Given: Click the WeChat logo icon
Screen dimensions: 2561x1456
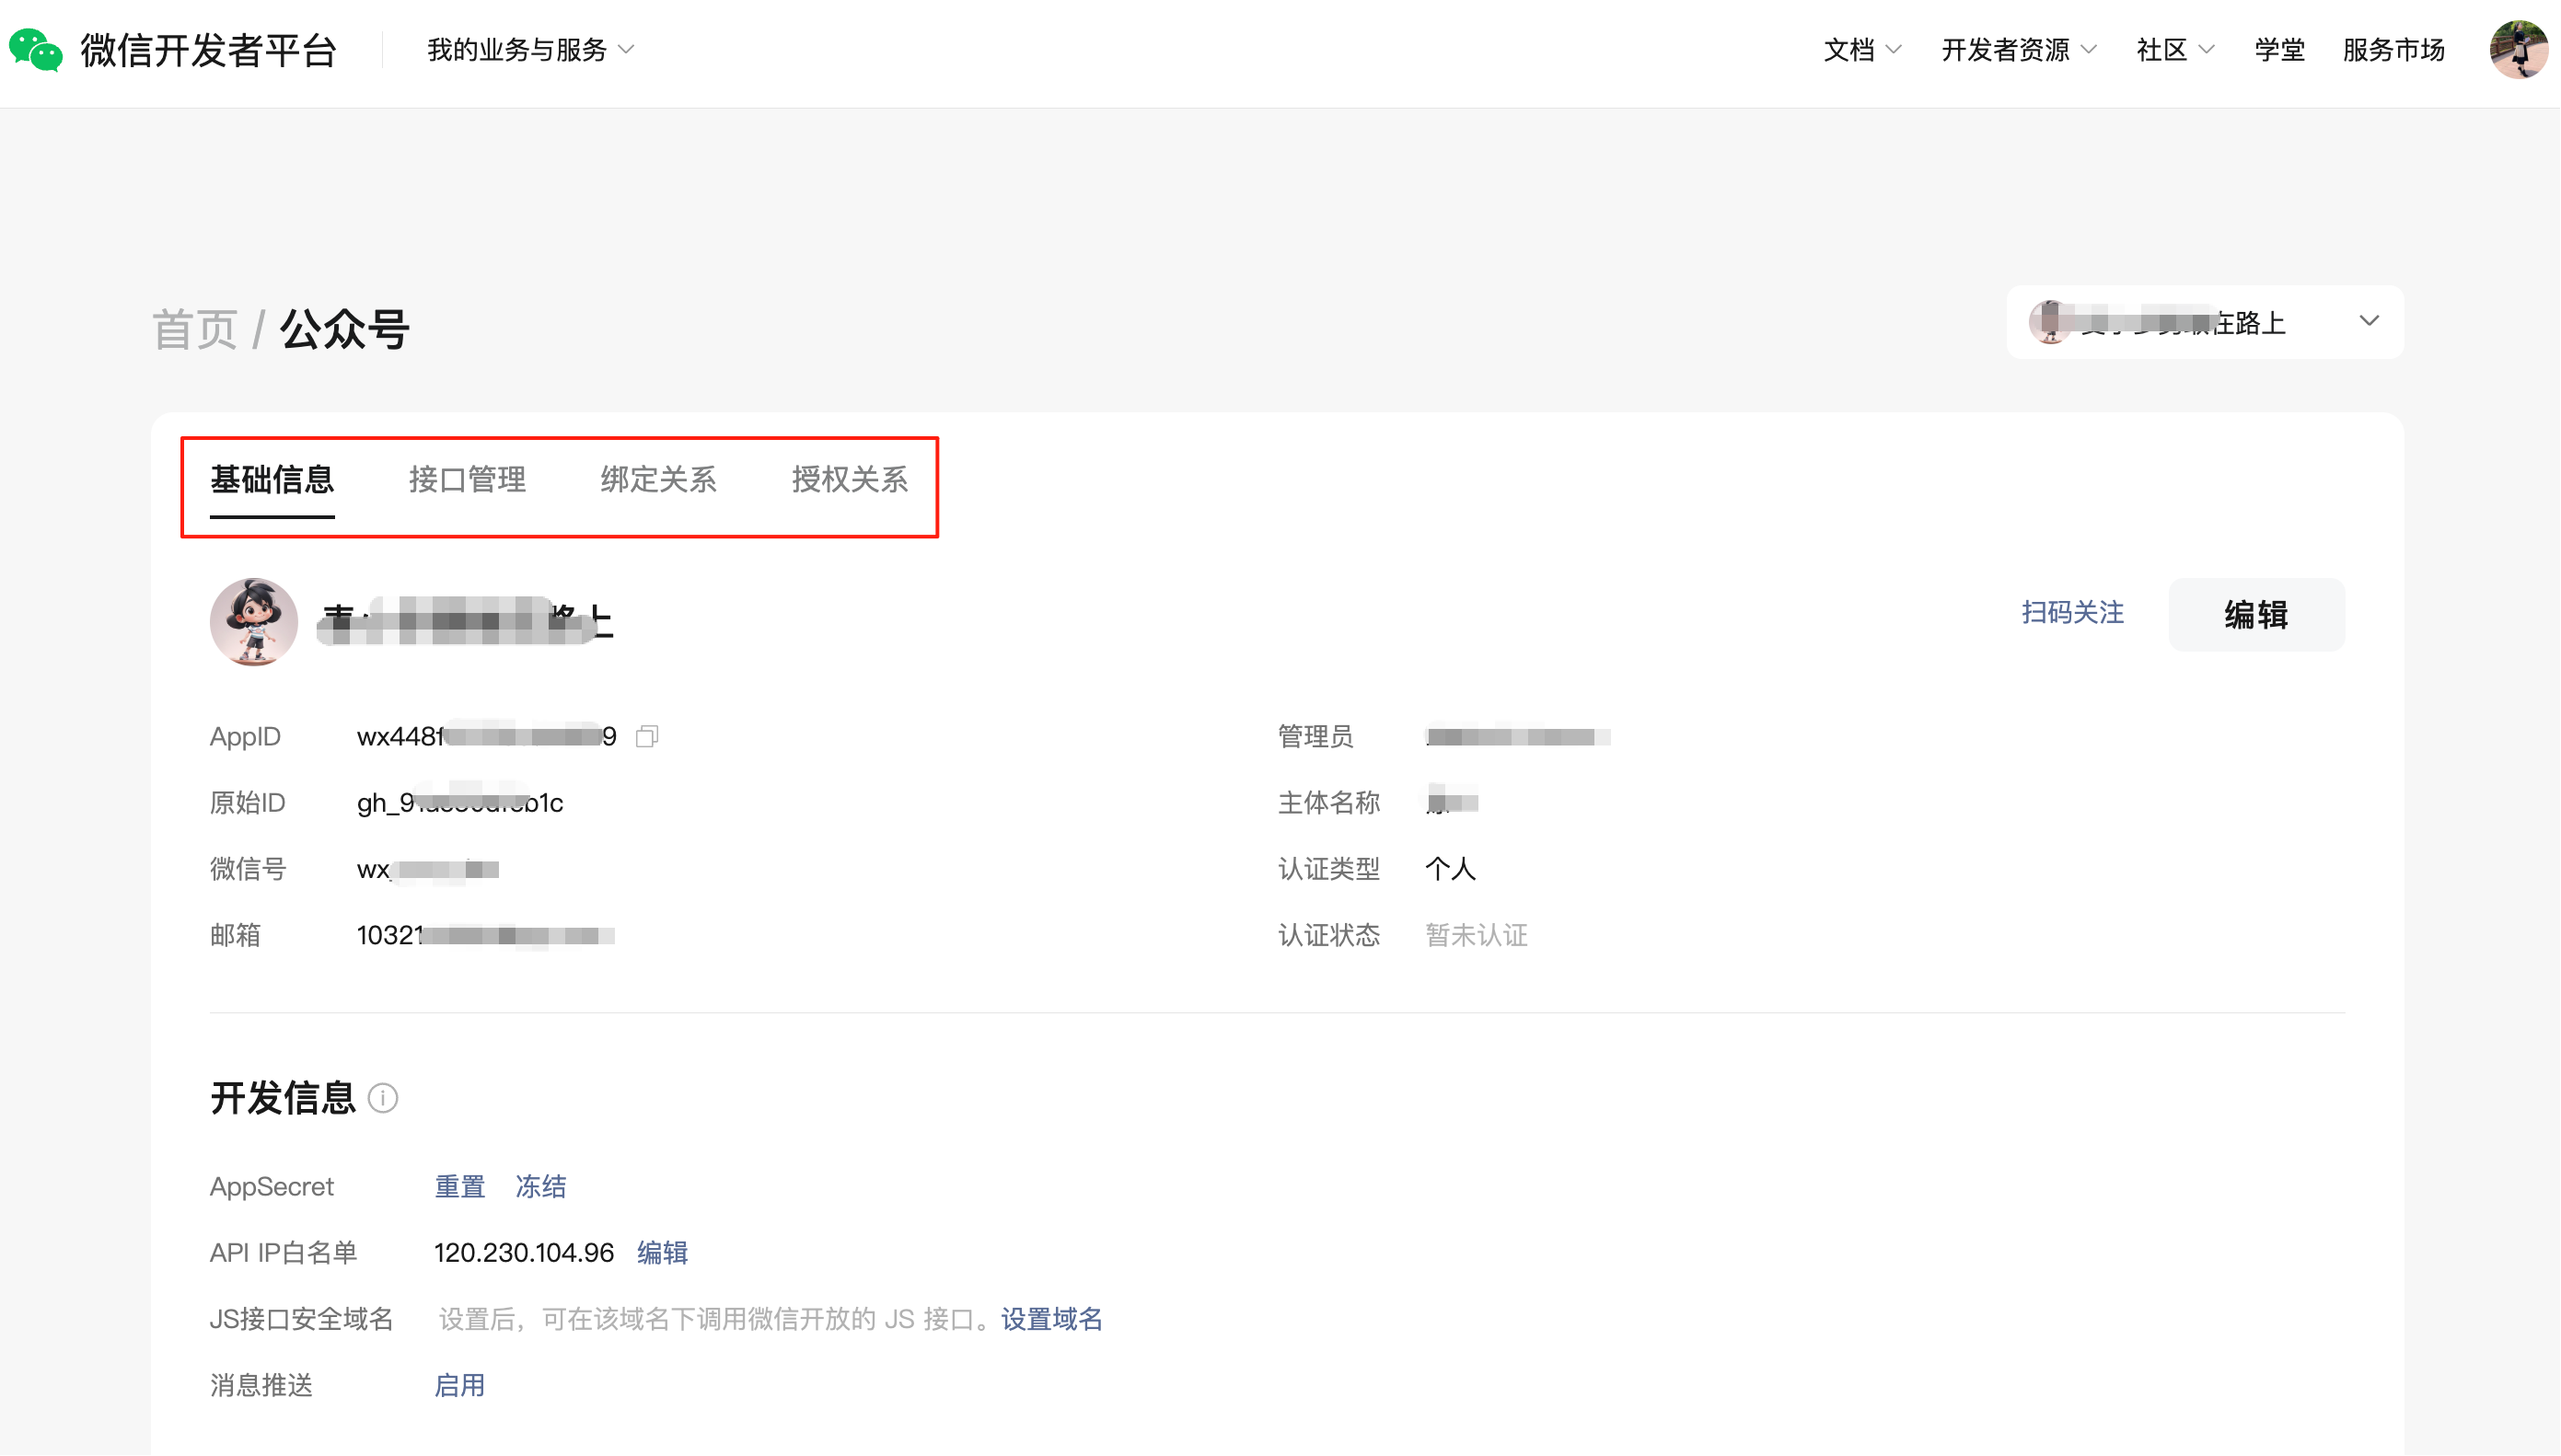Looking at the screenshot, I should (35, 50).
